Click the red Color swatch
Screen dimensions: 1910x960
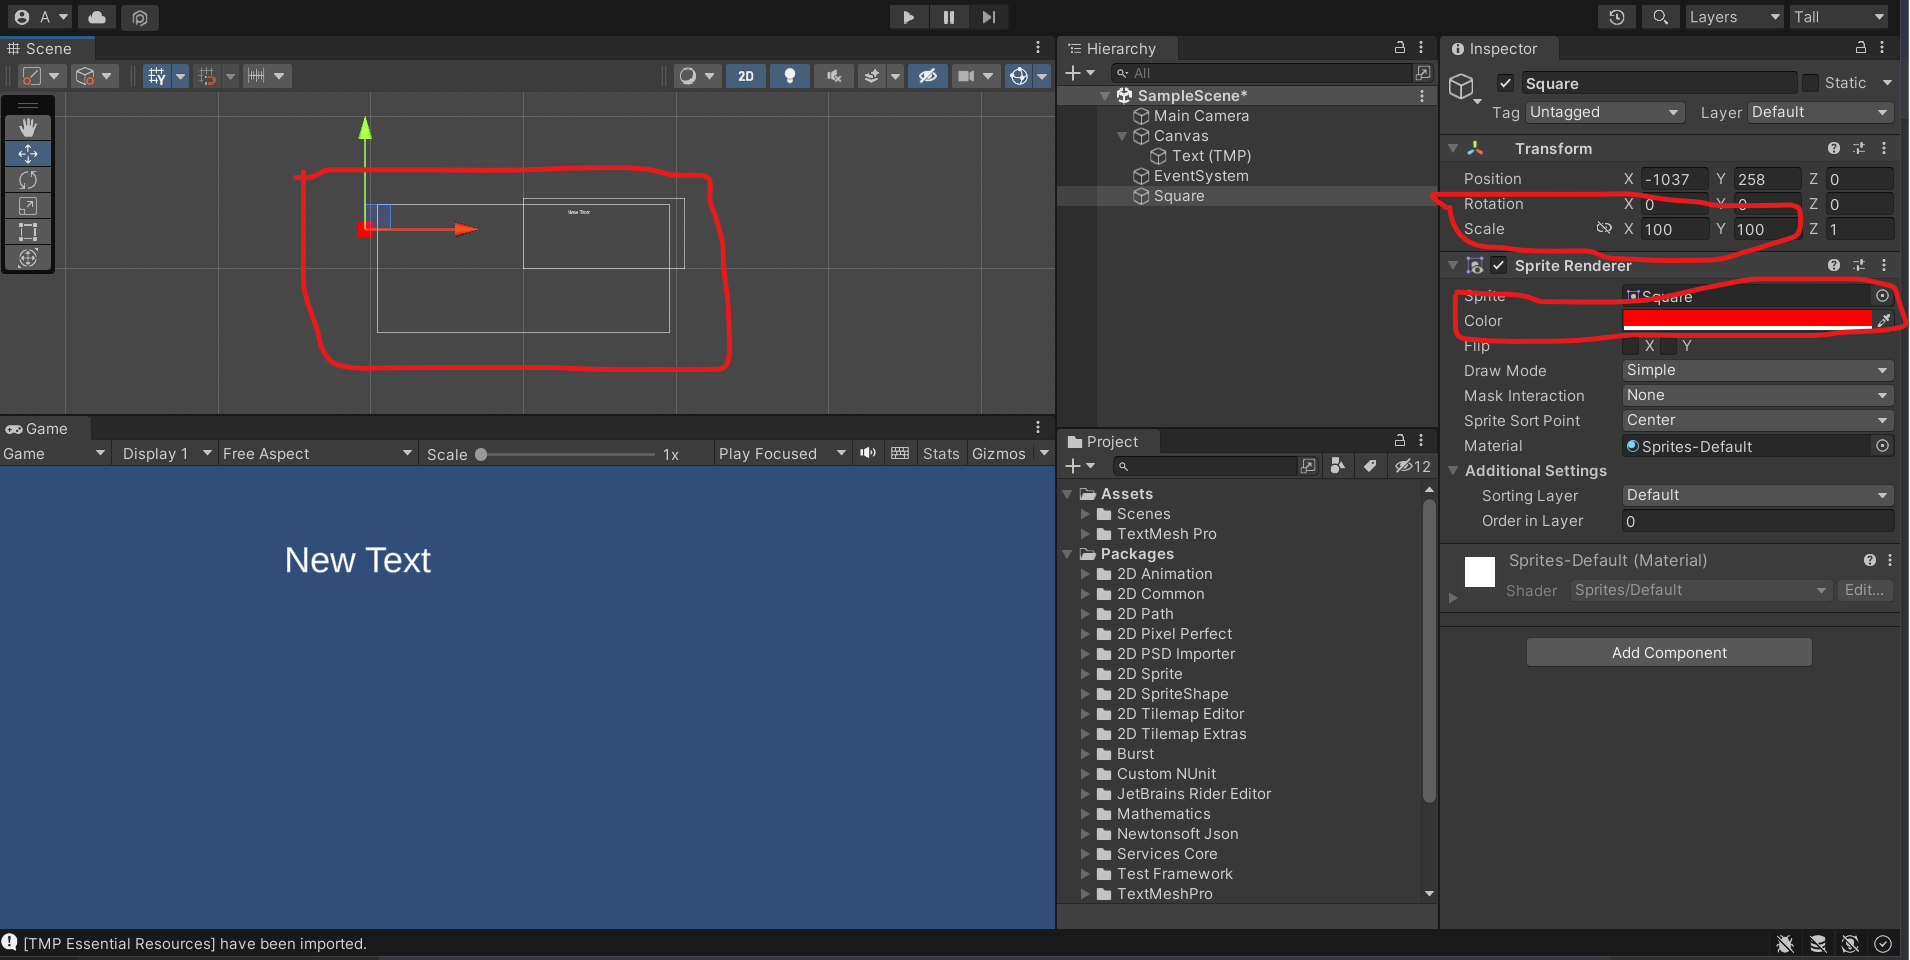[x=1746, y=320]
